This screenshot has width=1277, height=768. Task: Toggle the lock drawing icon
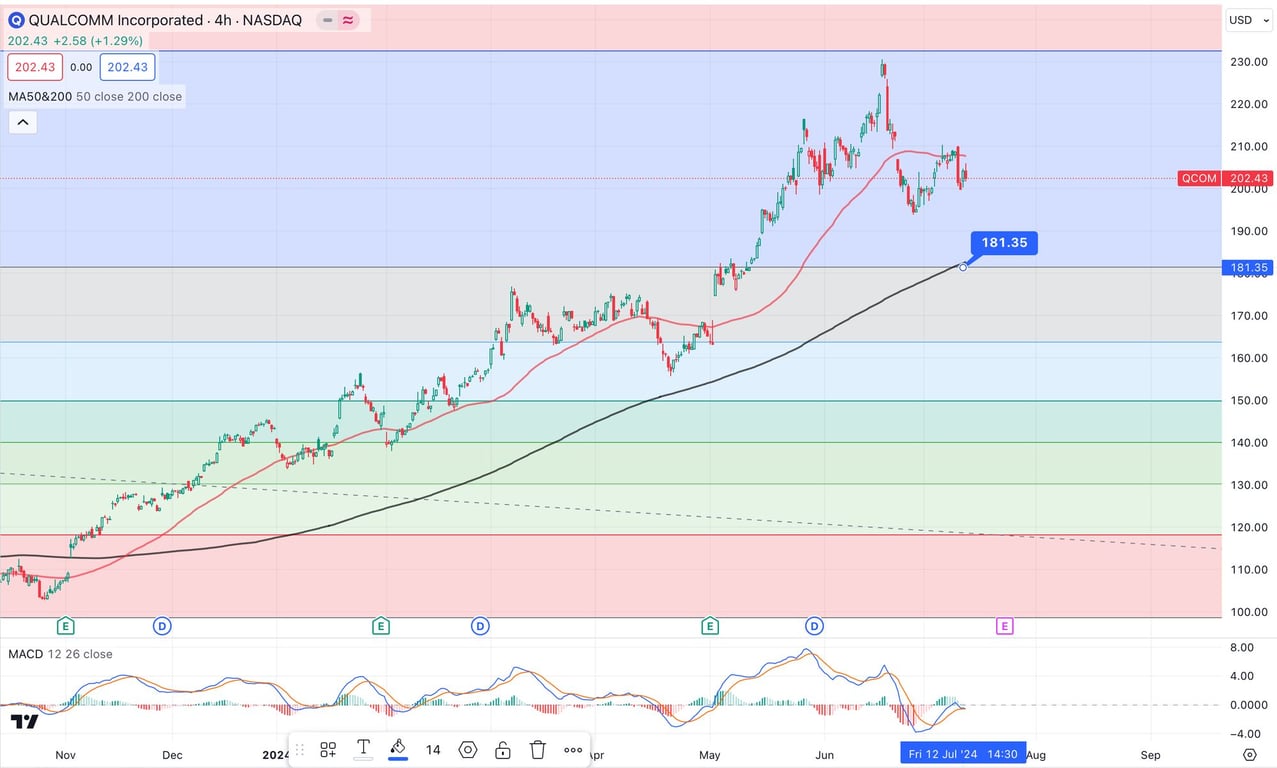503,749
